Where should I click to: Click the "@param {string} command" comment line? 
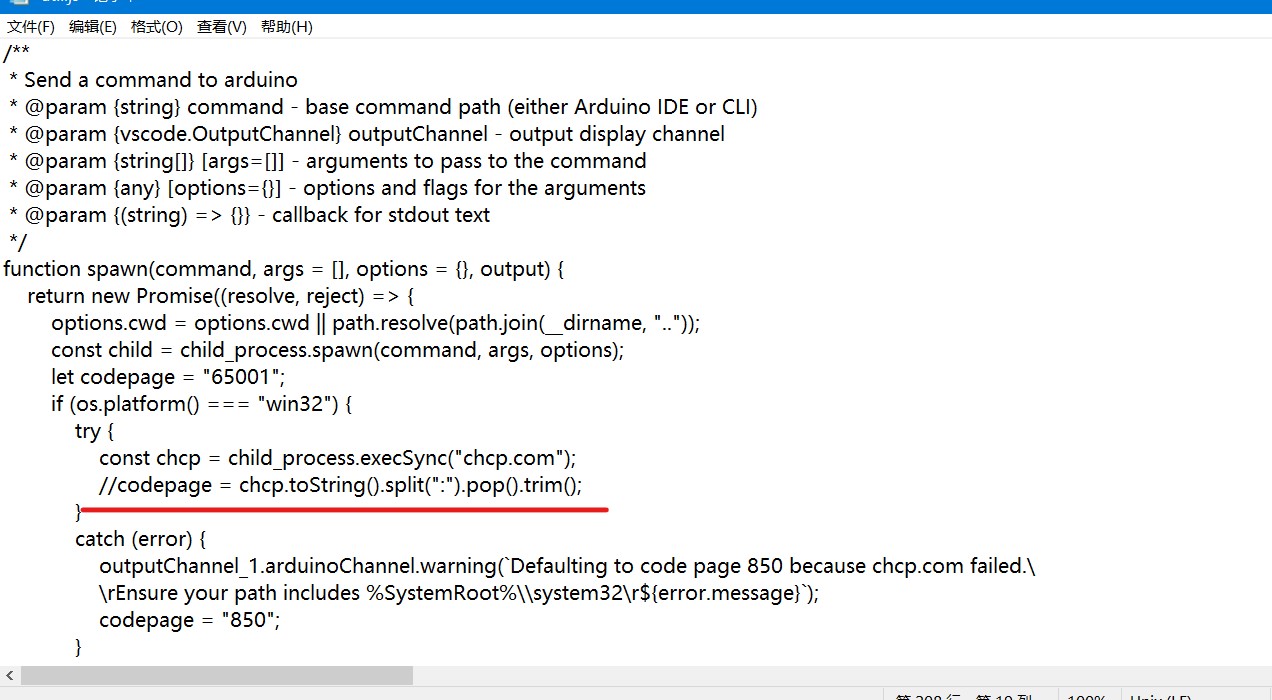[382, 107]
